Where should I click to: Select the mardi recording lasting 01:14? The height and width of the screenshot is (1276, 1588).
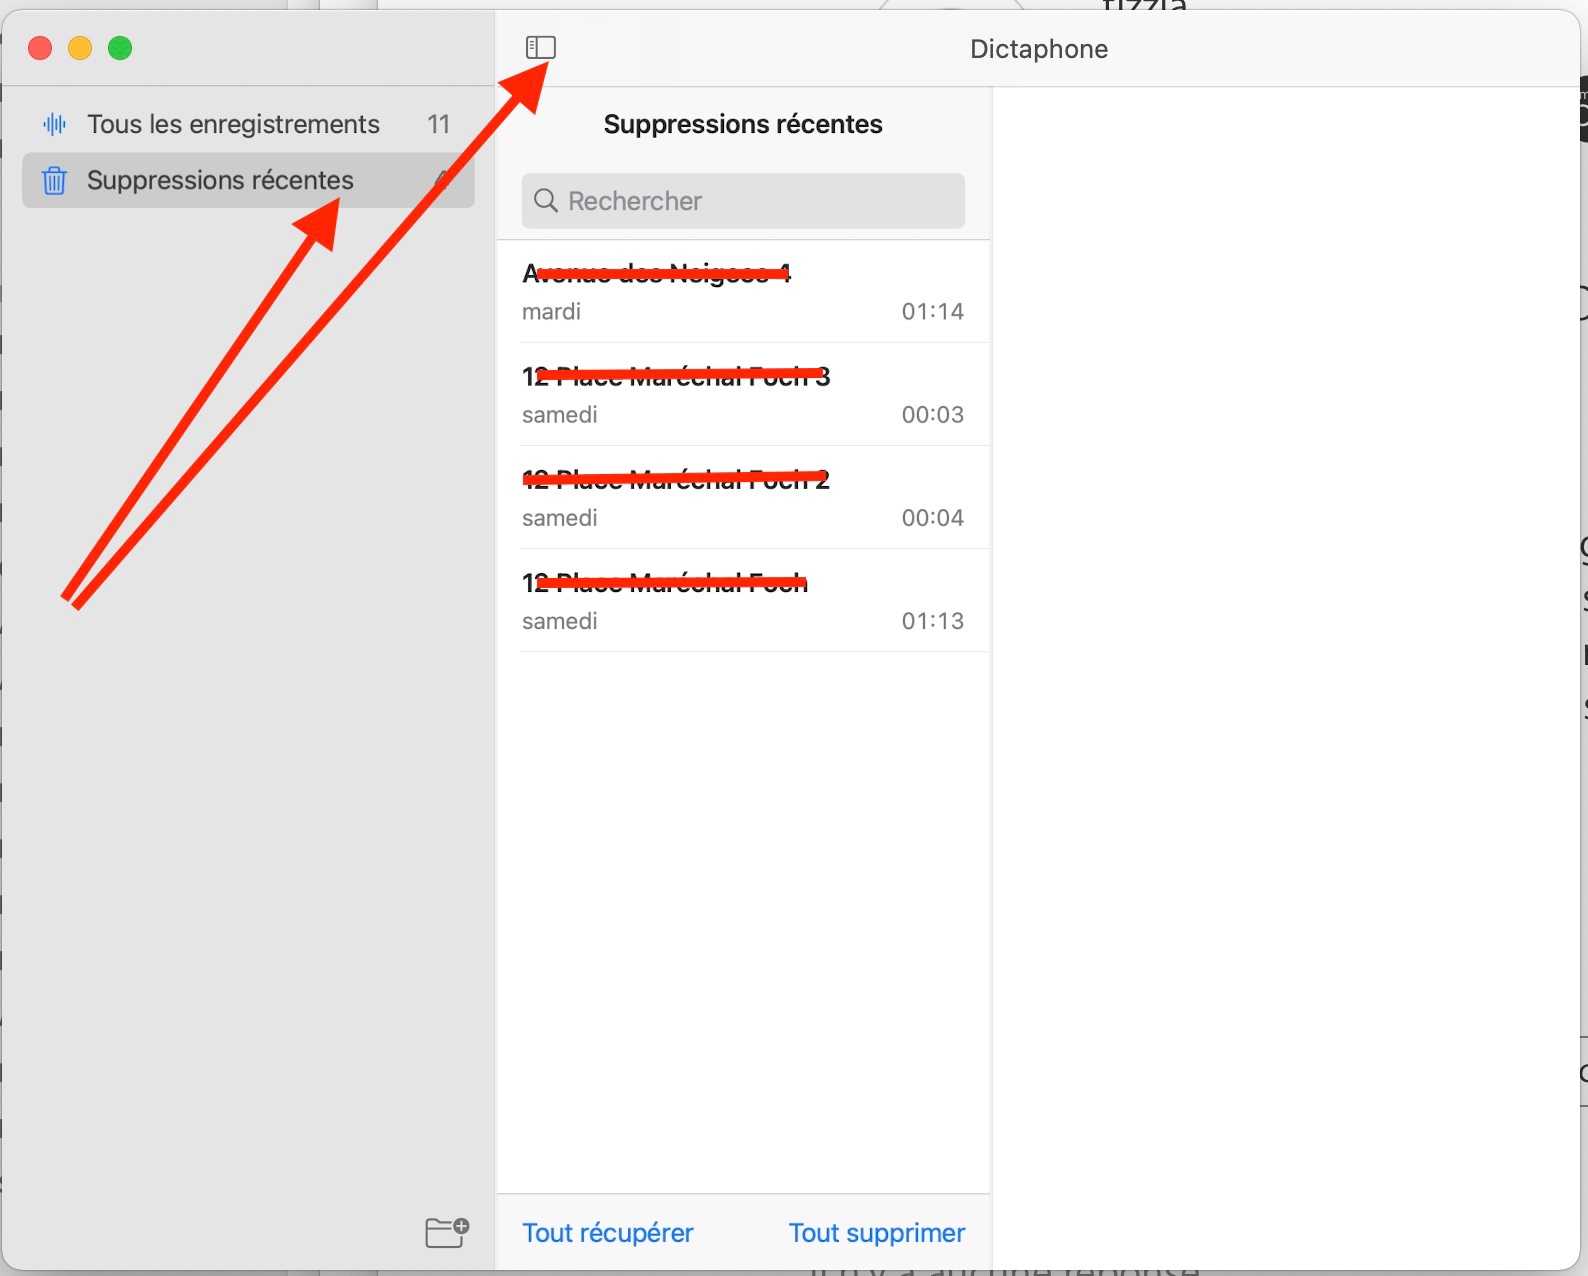click(743, 292)
